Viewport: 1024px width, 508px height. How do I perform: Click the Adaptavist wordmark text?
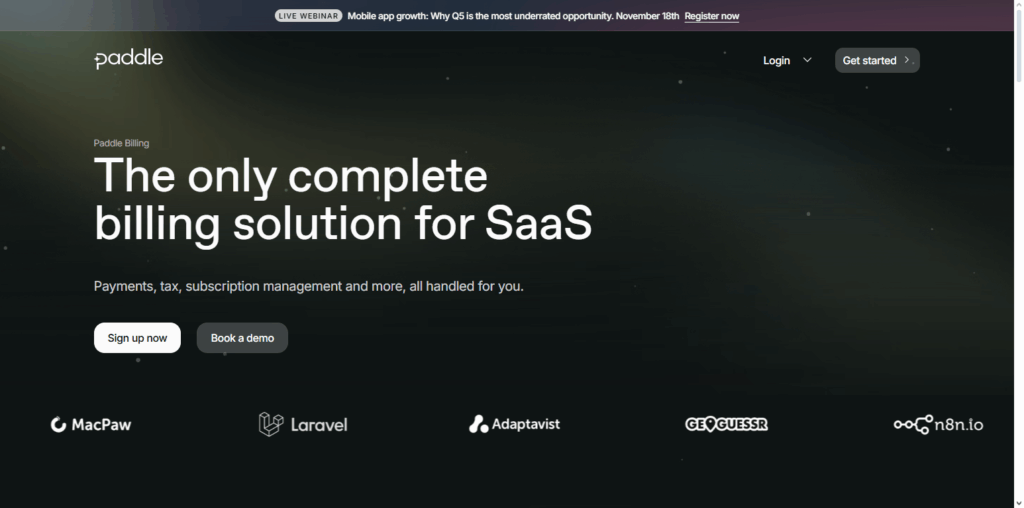[526, 425]
